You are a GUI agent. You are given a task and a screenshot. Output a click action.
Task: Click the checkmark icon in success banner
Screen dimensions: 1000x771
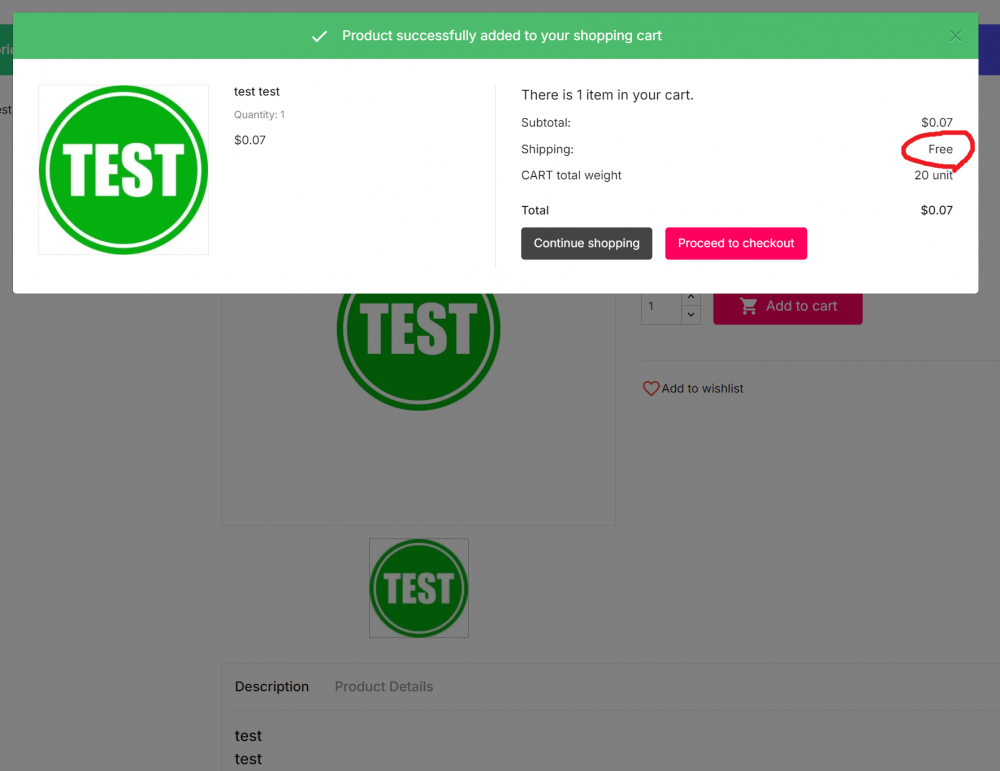pos(319,35)
